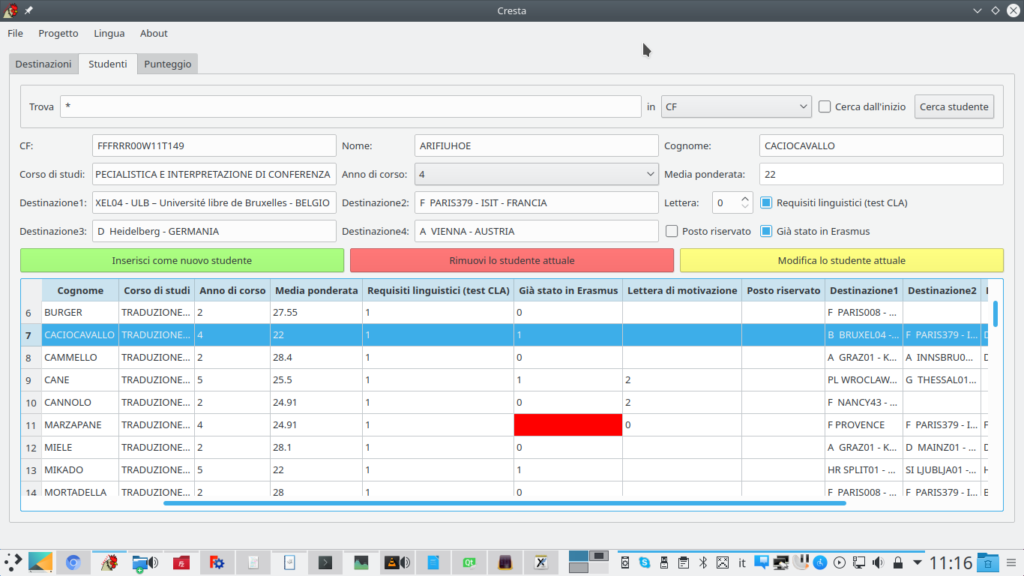
Task: Select row header number 8
Action: pos(31,357)
